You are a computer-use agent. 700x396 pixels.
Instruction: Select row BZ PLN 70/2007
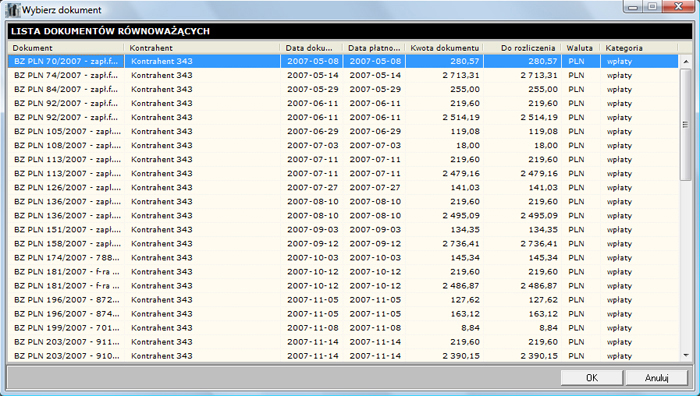pos(343,61)
